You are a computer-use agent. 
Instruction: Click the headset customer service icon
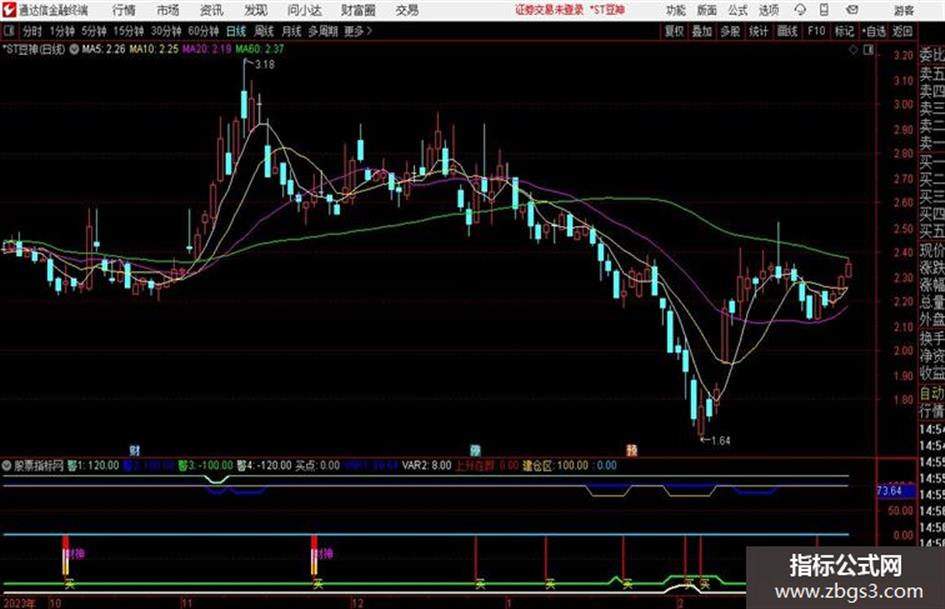pyautogui.click(x=800, y=10)
